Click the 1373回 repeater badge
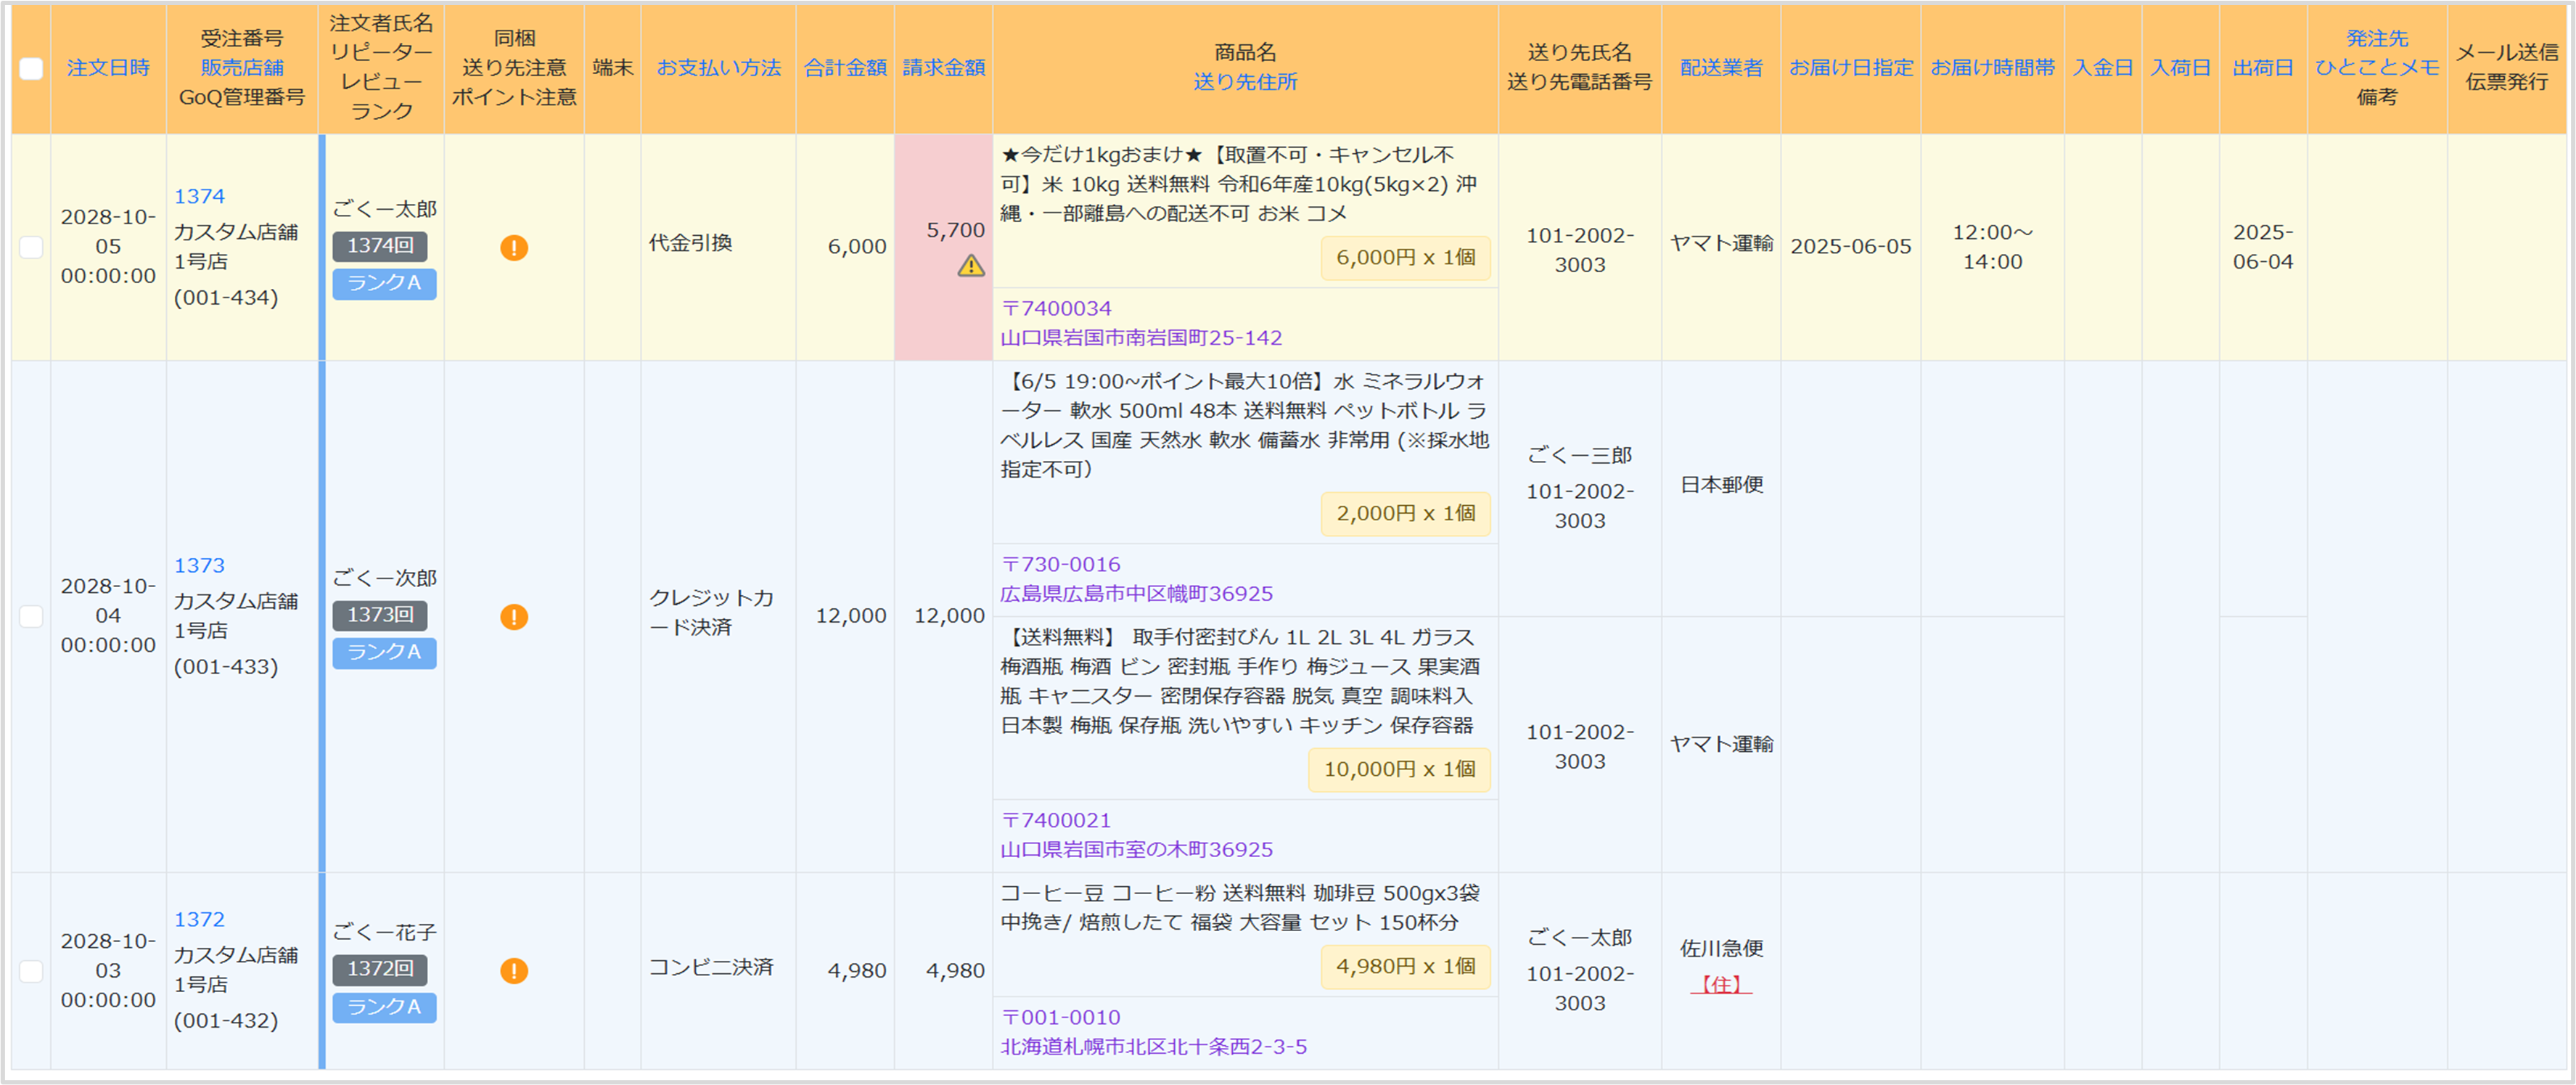The height and width of the screenshot is (1085, 2576). [380, 615]
